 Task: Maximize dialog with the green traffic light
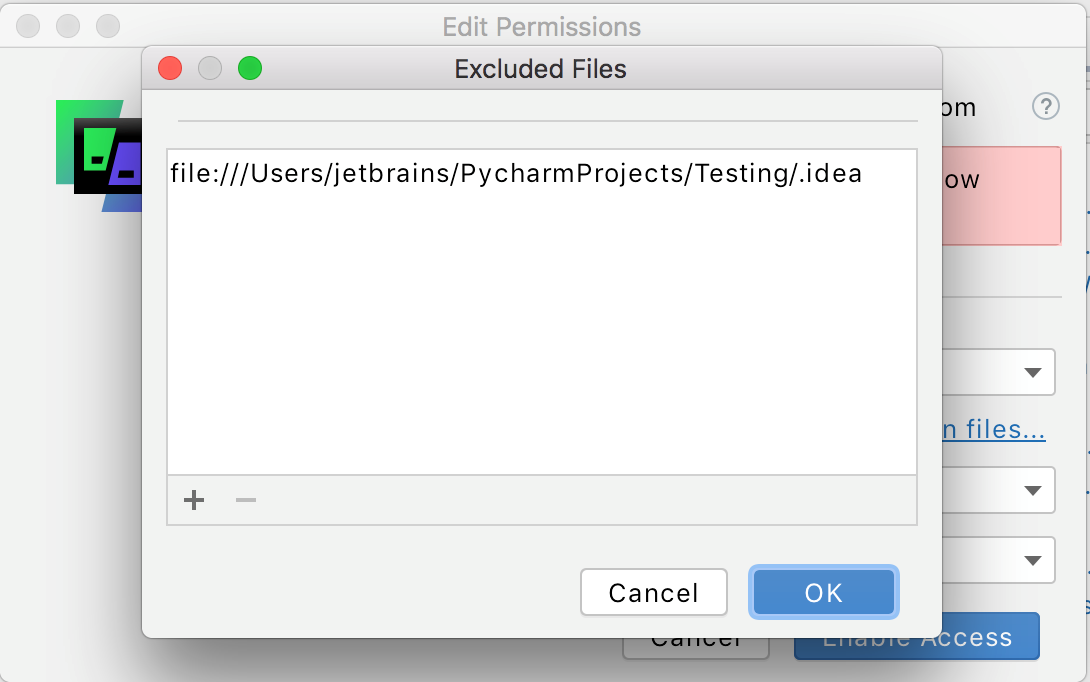click(250, 68)
